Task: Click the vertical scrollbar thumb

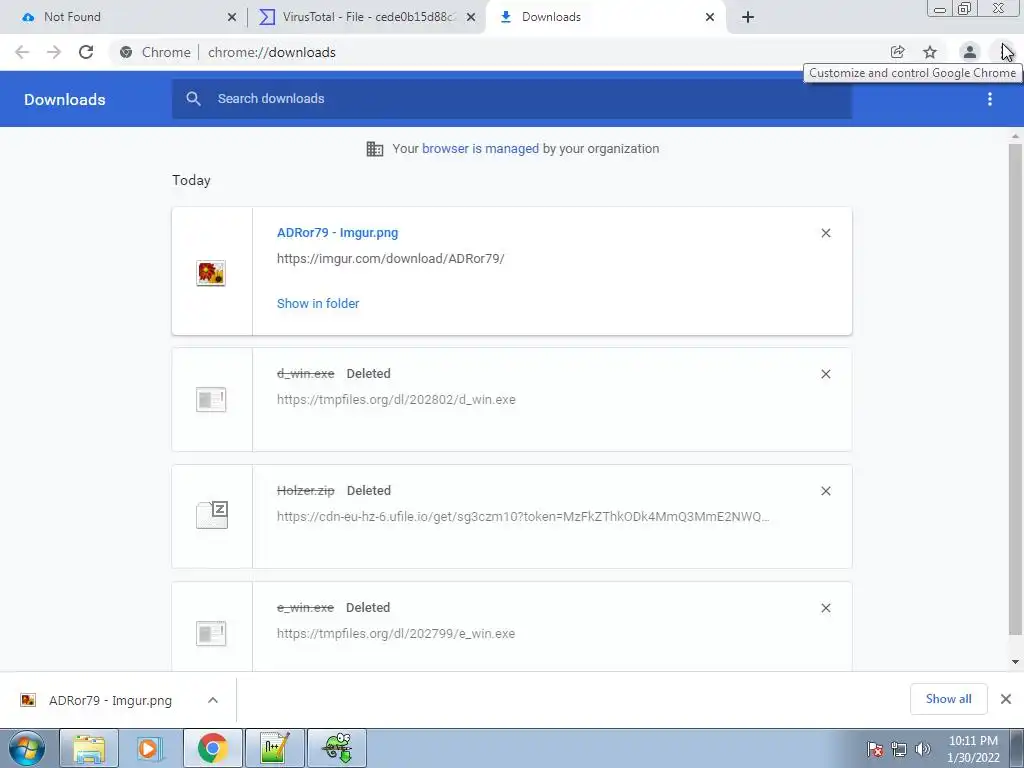Action: pos(1015,389)
